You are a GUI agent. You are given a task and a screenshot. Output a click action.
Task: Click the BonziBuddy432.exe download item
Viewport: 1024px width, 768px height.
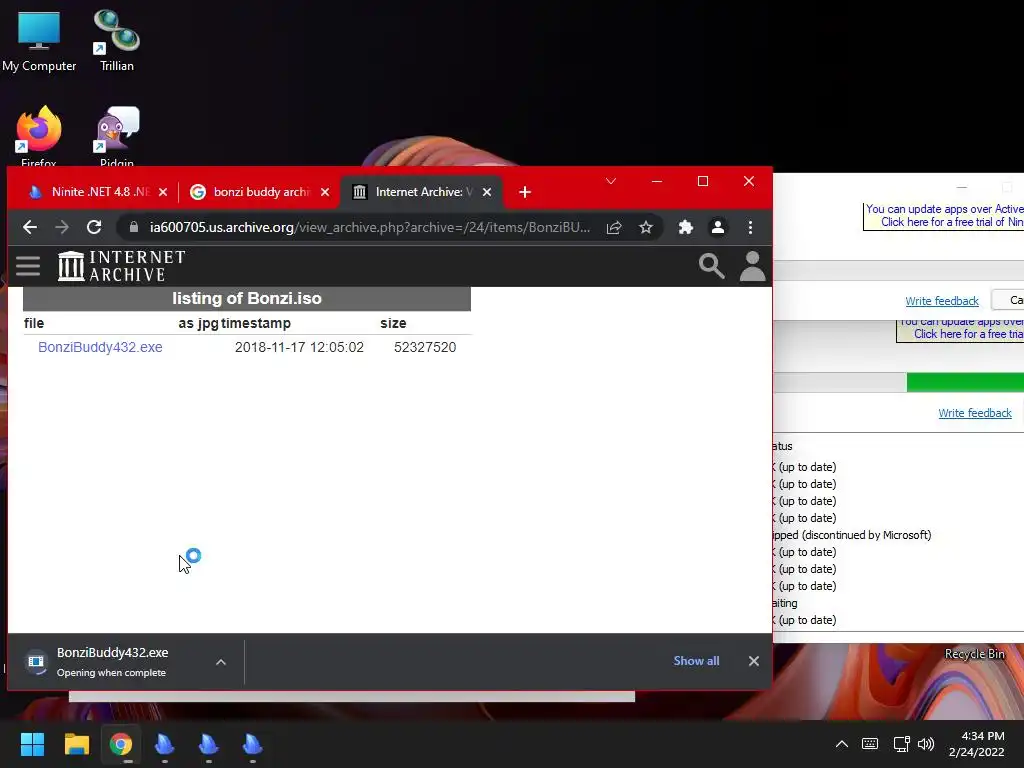click(112, 662)
